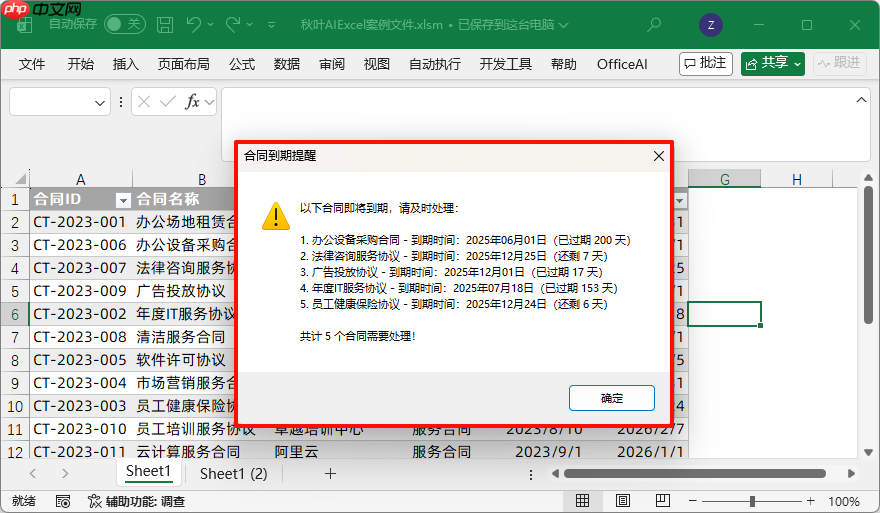Open the 自动执行 ribbon tab
The image size is (880, 513).
point(435,64)
